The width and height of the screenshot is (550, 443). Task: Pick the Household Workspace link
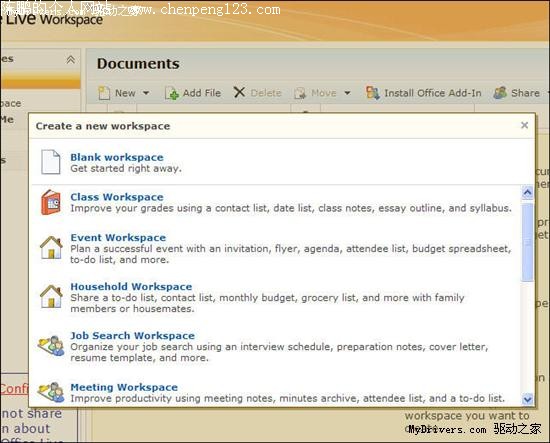tap(131, 287)
